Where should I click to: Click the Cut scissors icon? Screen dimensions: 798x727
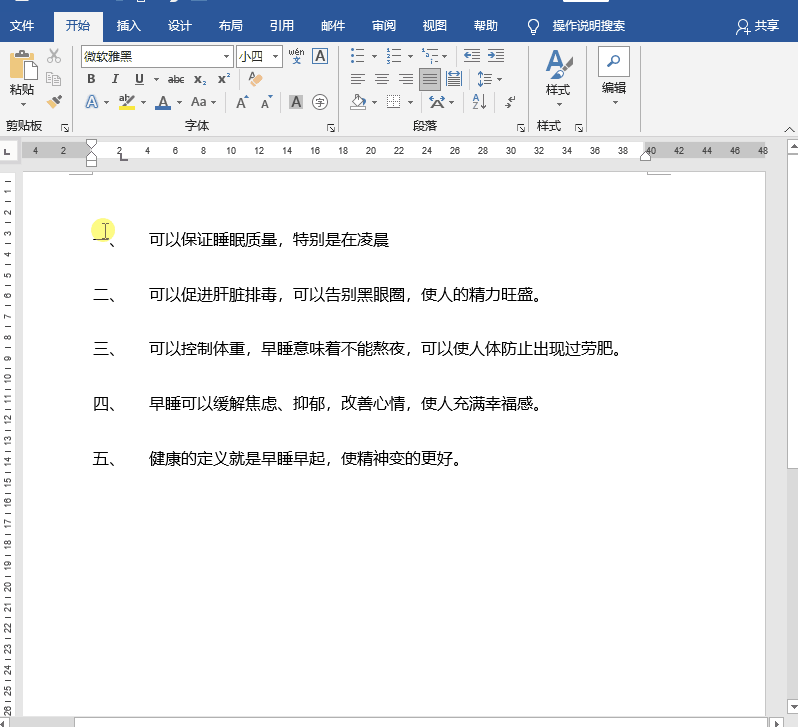click(54, 56)
